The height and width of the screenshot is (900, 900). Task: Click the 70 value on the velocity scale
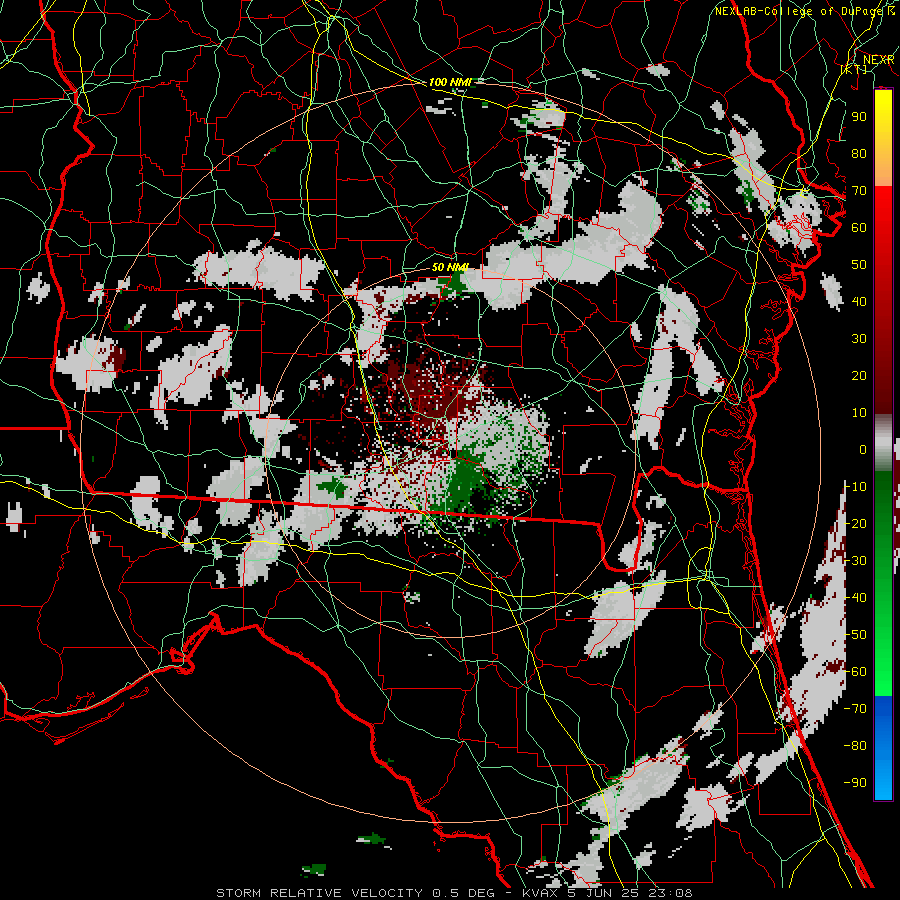coord(859,191)
